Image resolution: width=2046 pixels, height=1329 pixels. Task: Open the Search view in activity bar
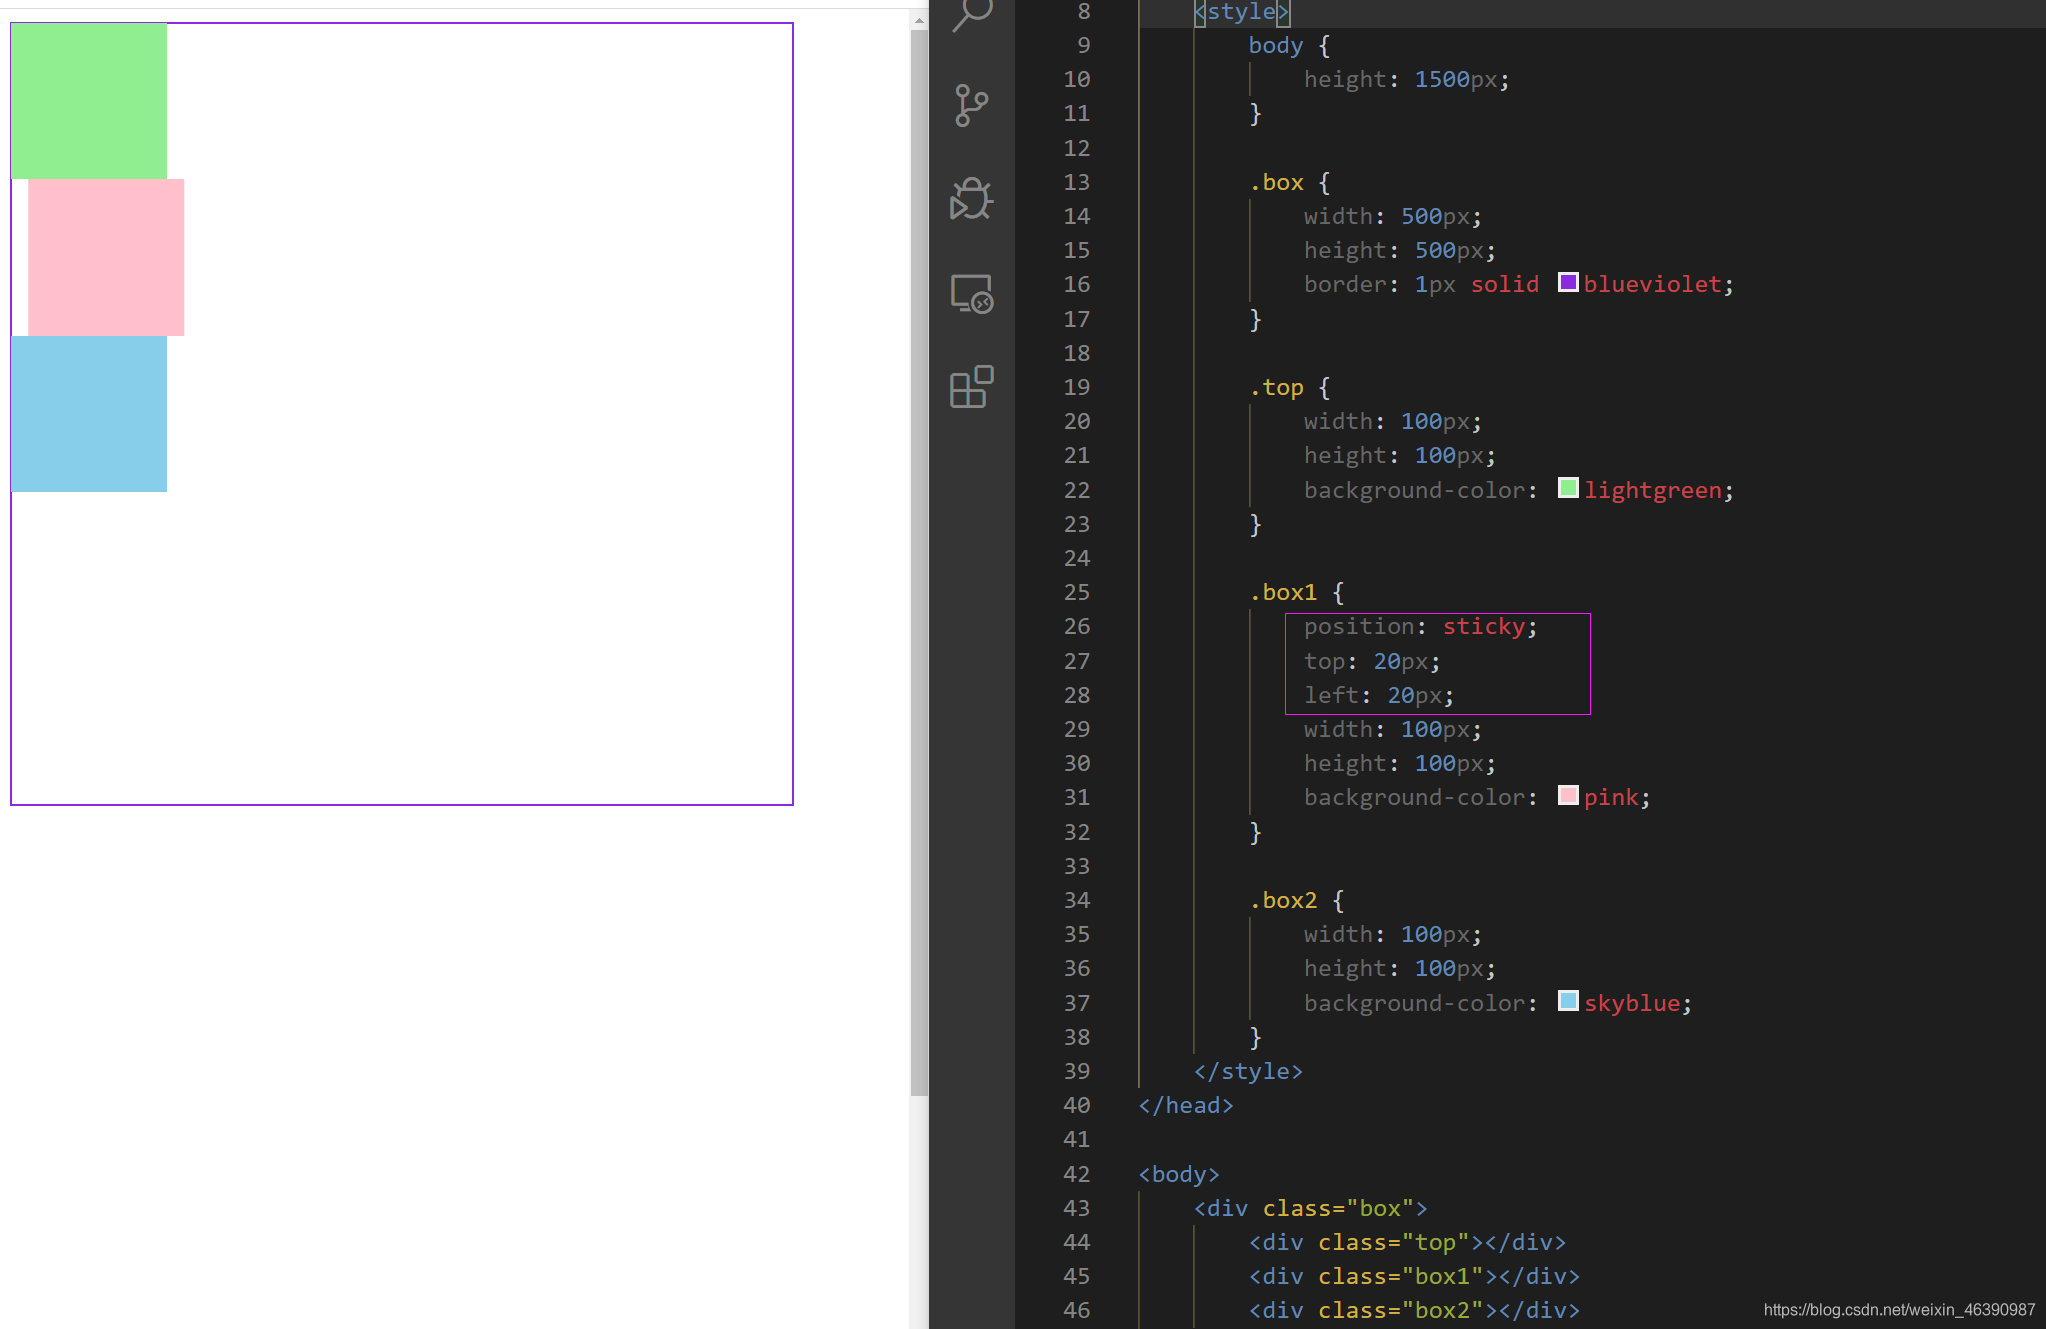(971, 14)
